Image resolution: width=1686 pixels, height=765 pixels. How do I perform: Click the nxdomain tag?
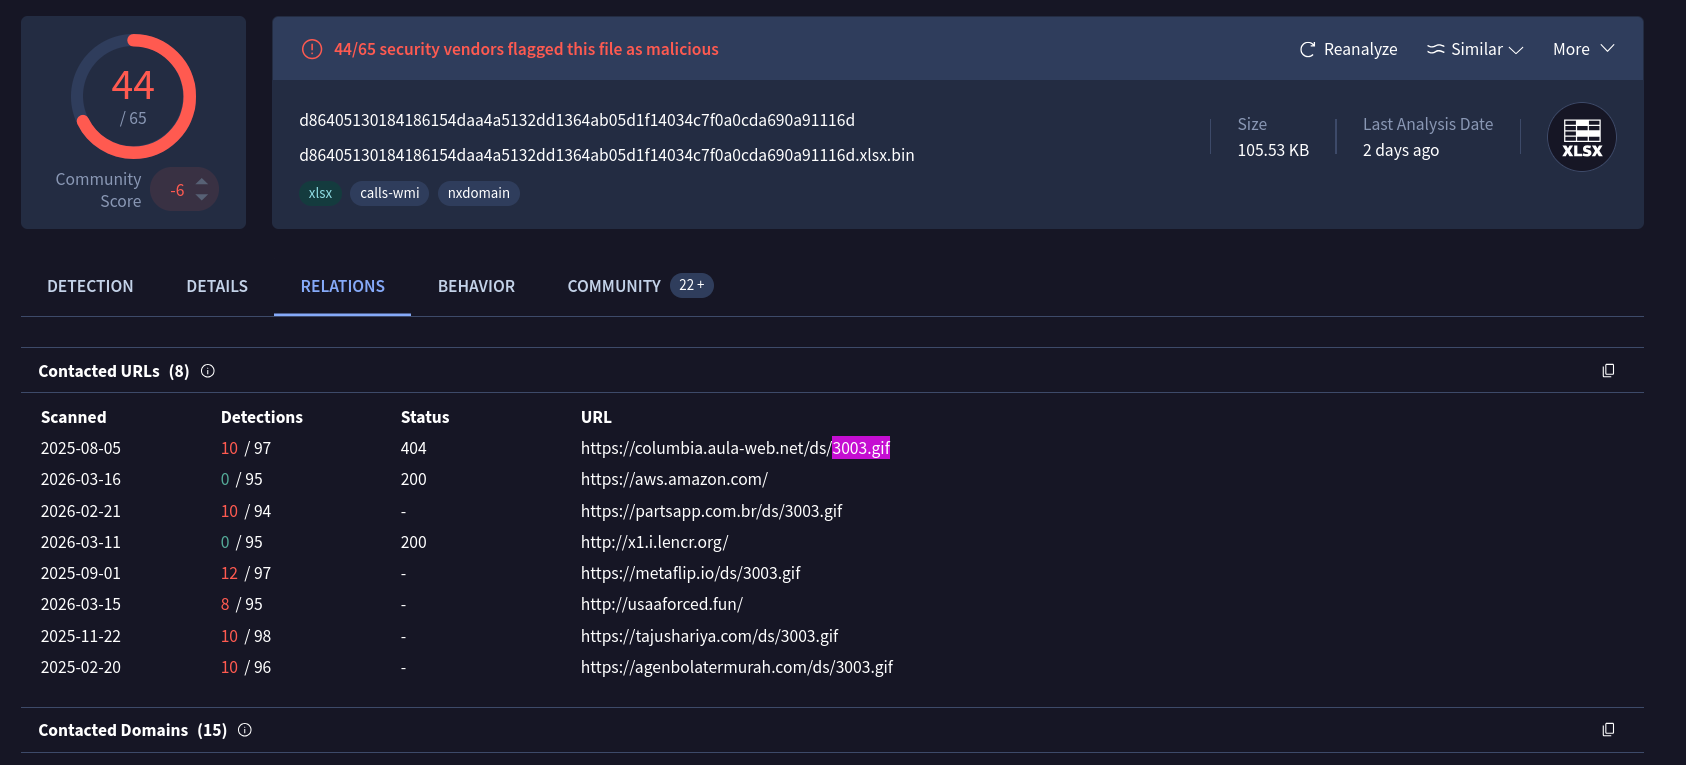click(478, 193)
